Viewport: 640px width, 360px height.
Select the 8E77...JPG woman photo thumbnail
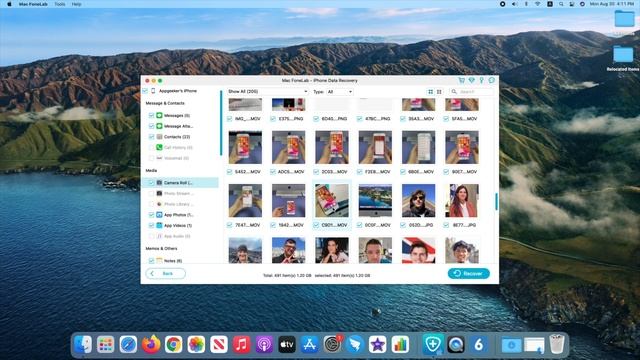point(462,200)
